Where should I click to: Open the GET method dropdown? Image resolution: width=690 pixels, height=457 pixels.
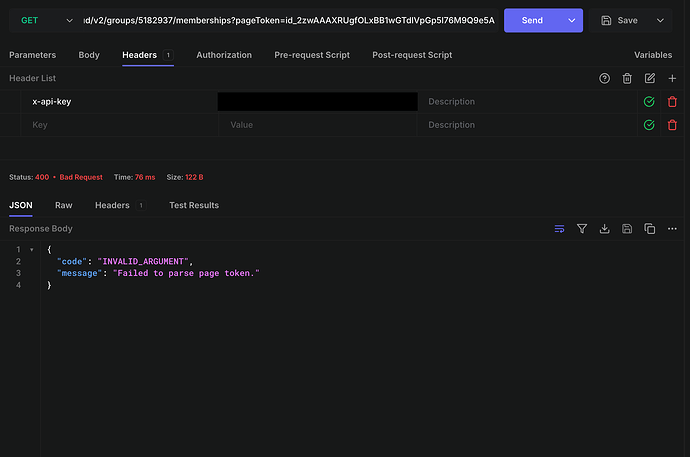coord(46,20)
